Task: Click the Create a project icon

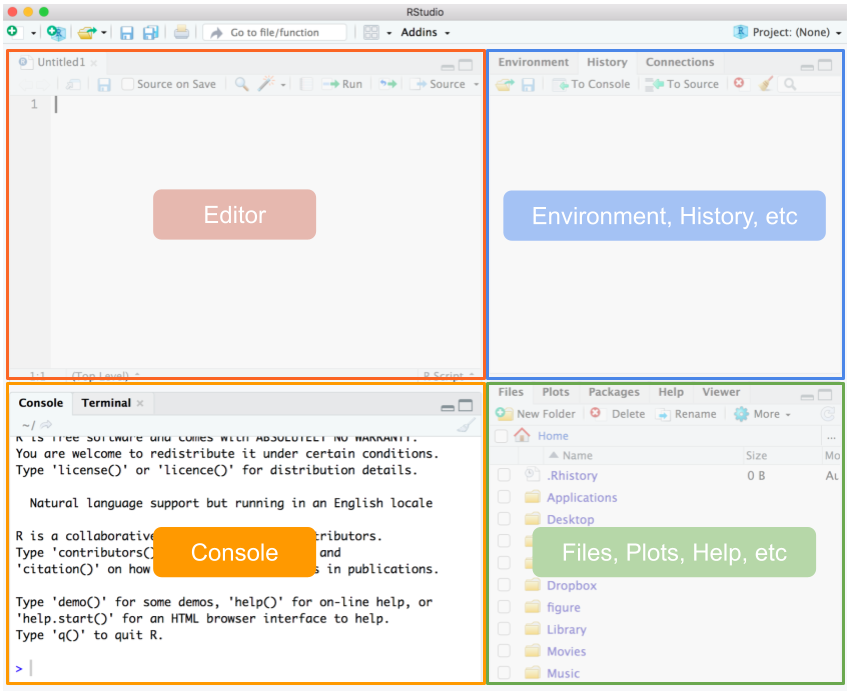Action: coord(56,33)
